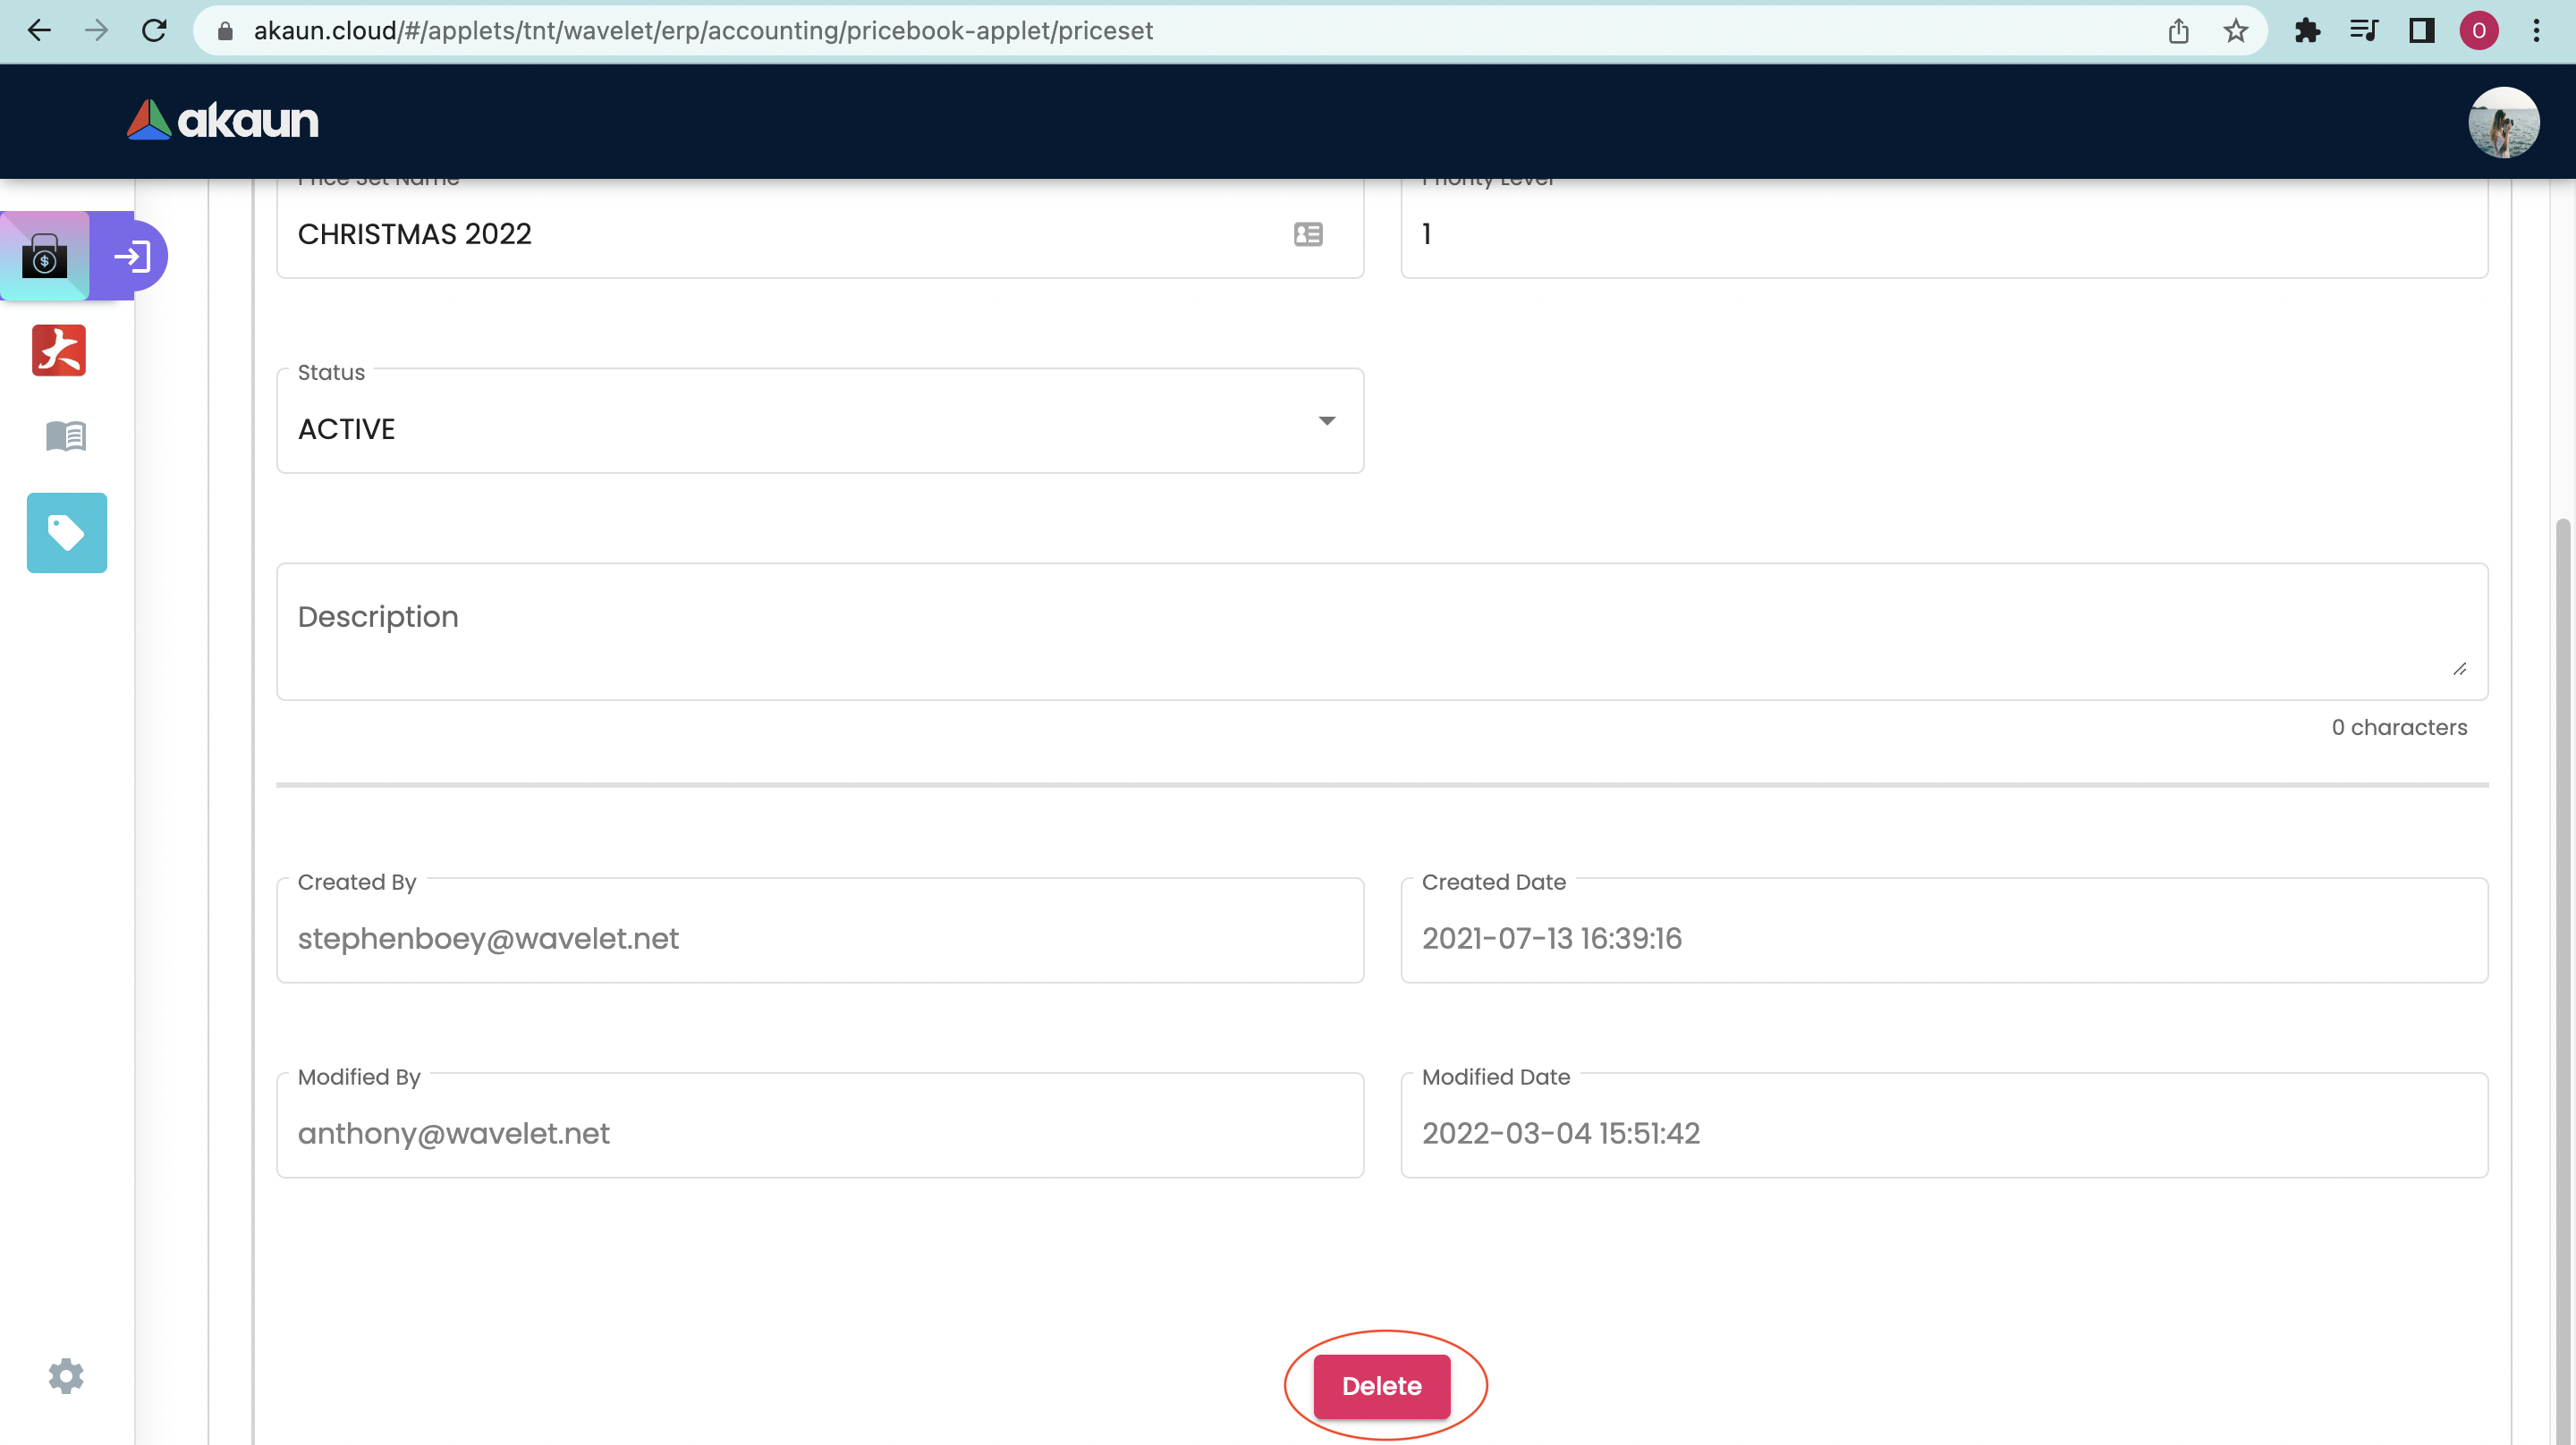The width and height of the screenshot is (2576, 1445).
Task: Click the red Delete button
Action: (1381, 1386)
